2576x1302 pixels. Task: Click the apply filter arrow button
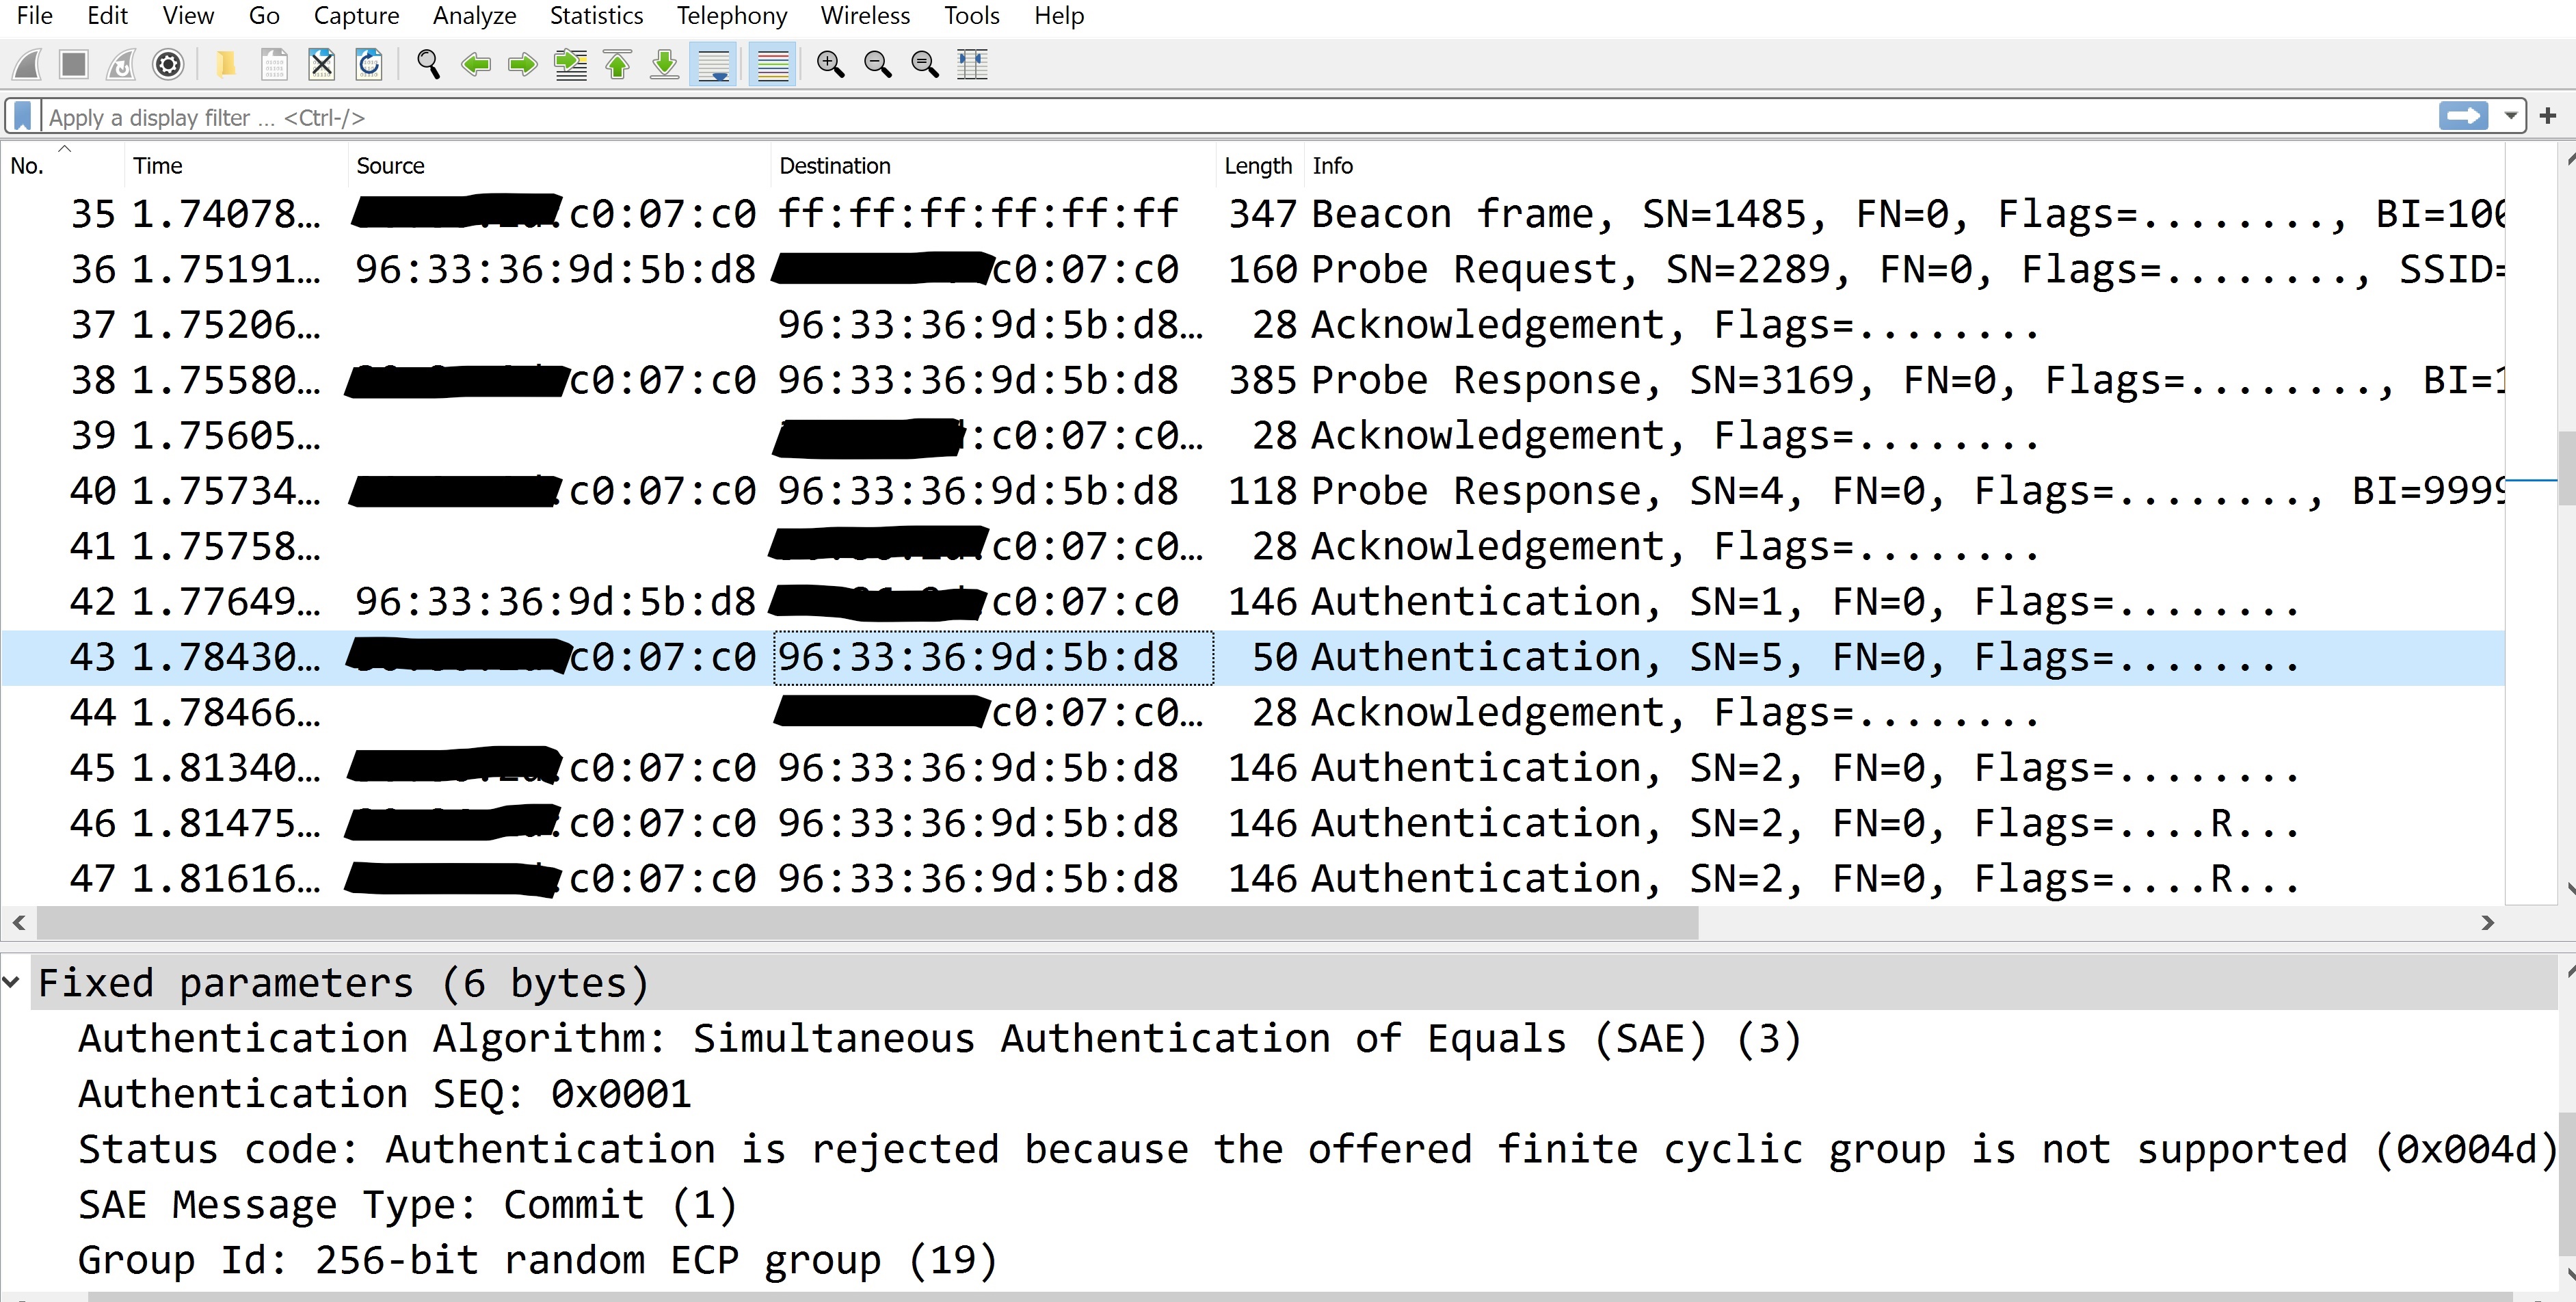point(2463,117)
